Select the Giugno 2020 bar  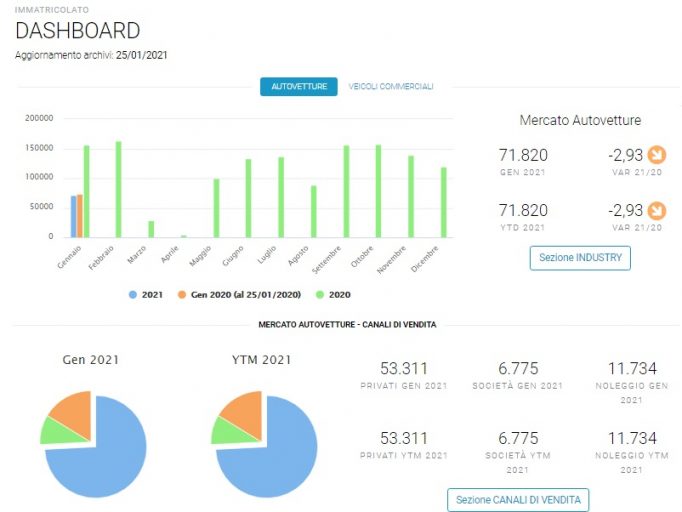pyautogui.click(x=248, y=198)
